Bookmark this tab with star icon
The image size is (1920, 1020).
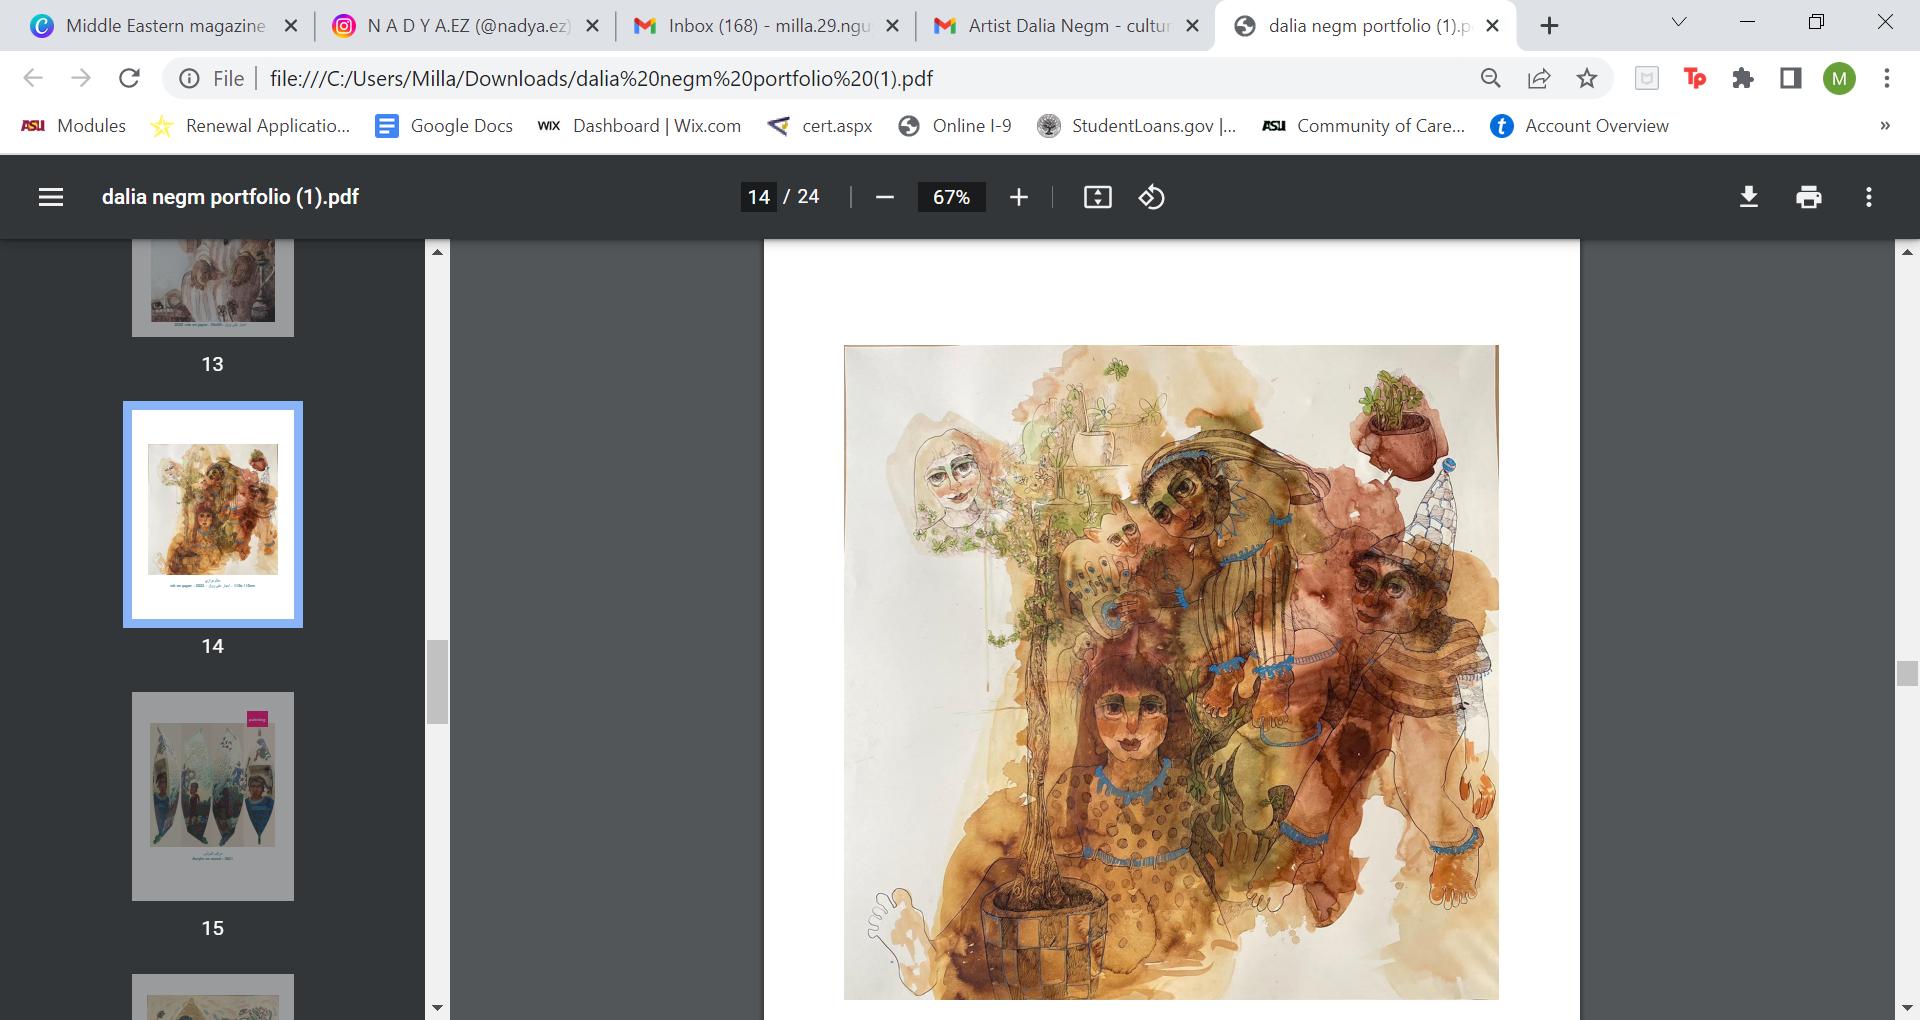coord(1587,78)
